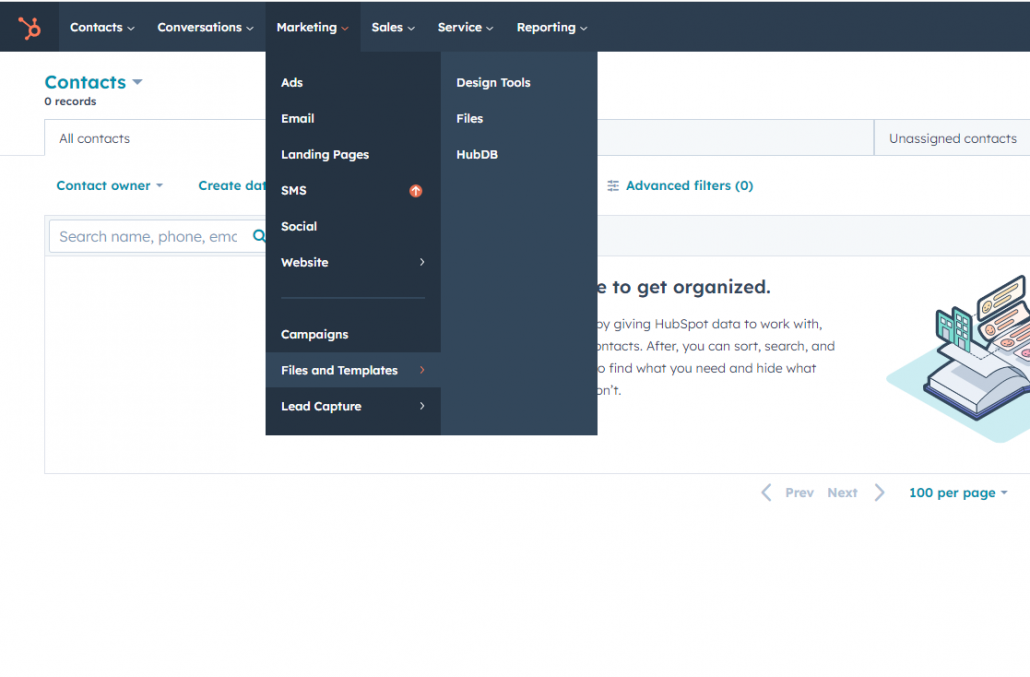Open the Contact owner filter dropdown
Image resolution: width=1030 pixels, height=677 pixels.
pos(109,186)
